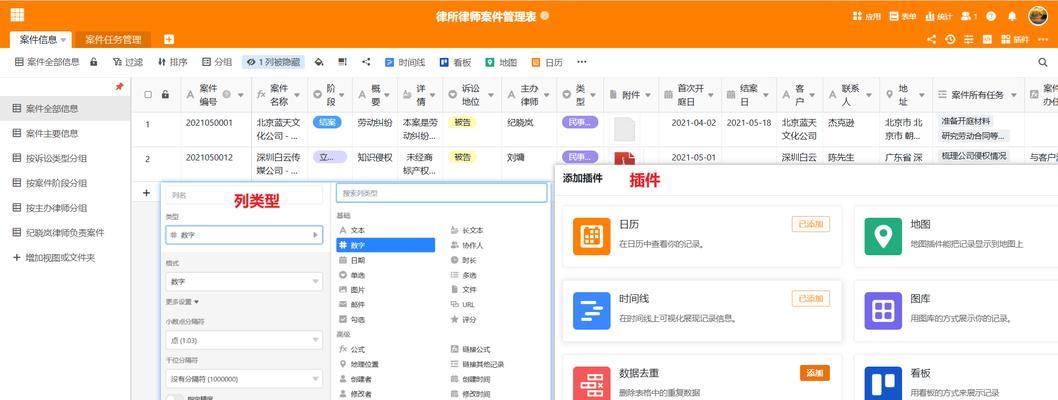Click the 搜索列类型 search field

pyautogui.click(x=441, y=193)
